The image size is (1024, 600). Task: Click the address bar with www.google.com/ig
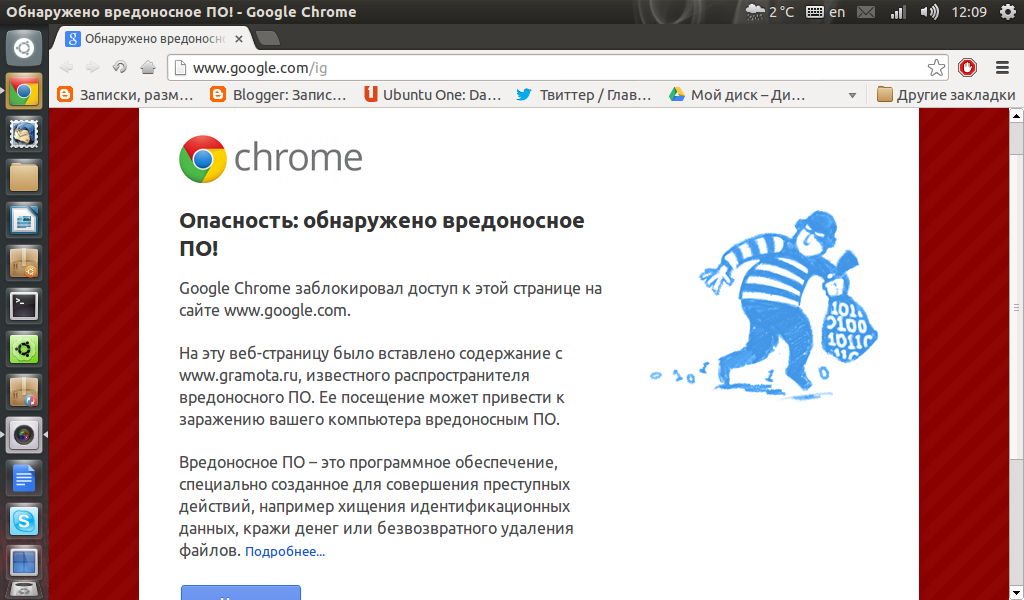557,68
